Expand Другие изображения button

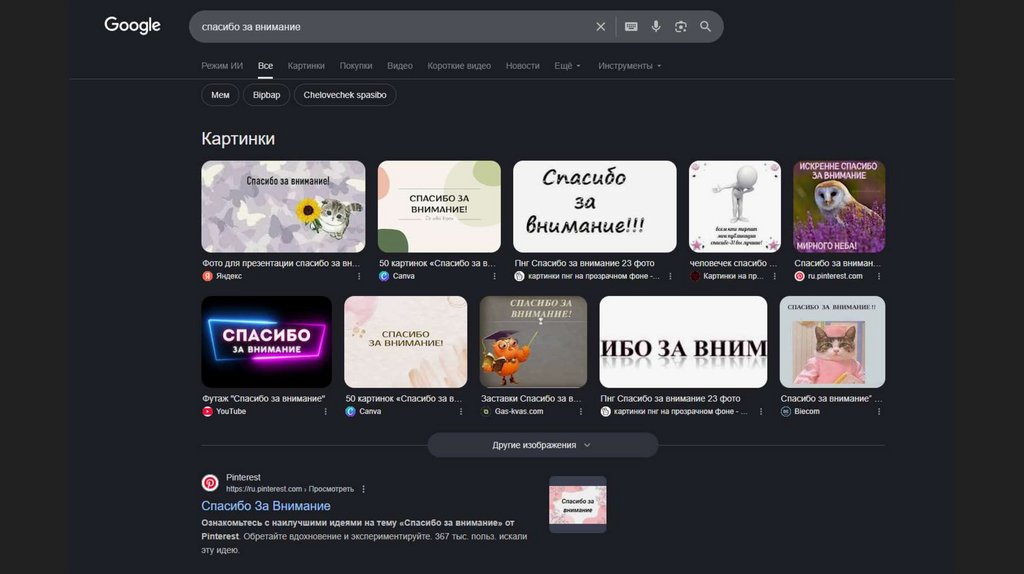(x=543, y=445)
